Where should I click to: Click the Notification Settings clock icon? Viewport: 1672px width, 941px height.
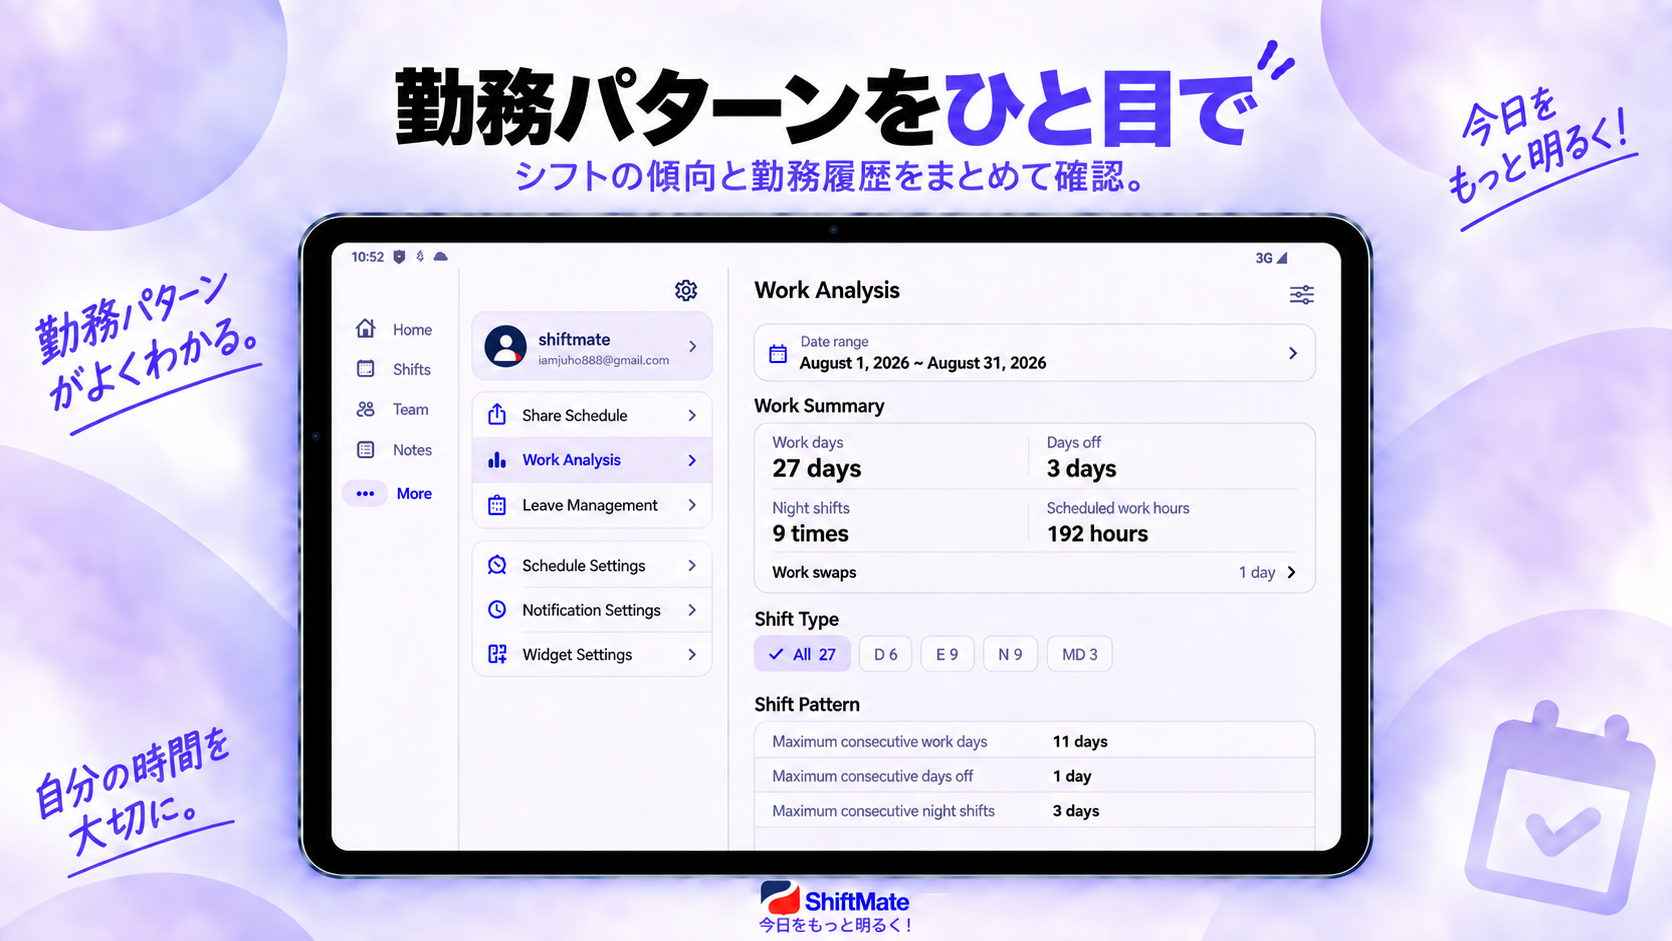coord(497,609)
